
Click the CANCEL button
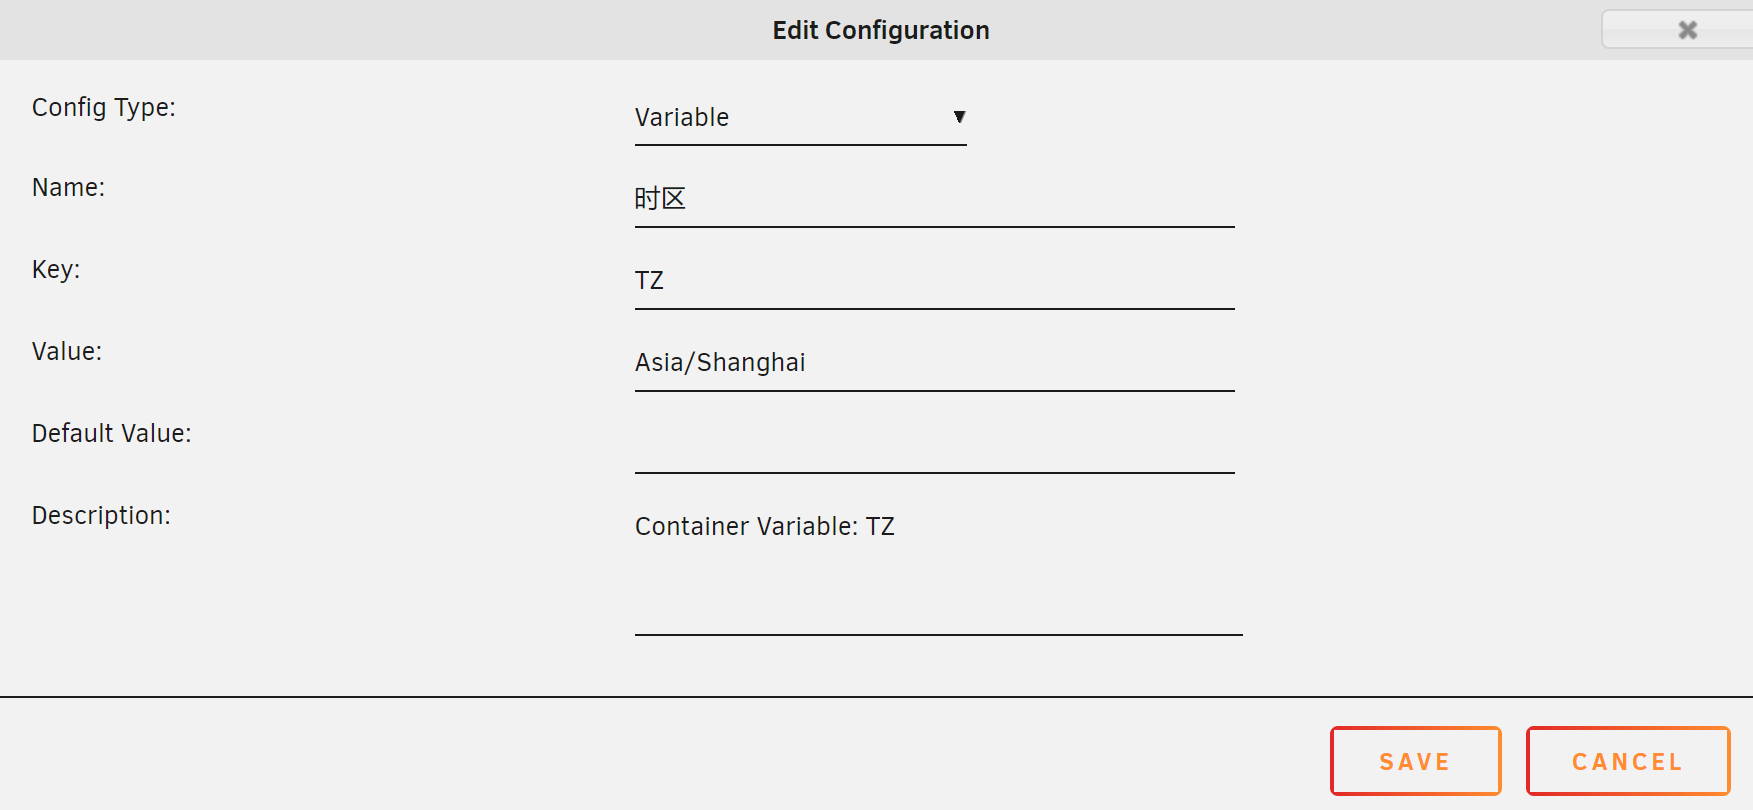[x=1627, y=761]
